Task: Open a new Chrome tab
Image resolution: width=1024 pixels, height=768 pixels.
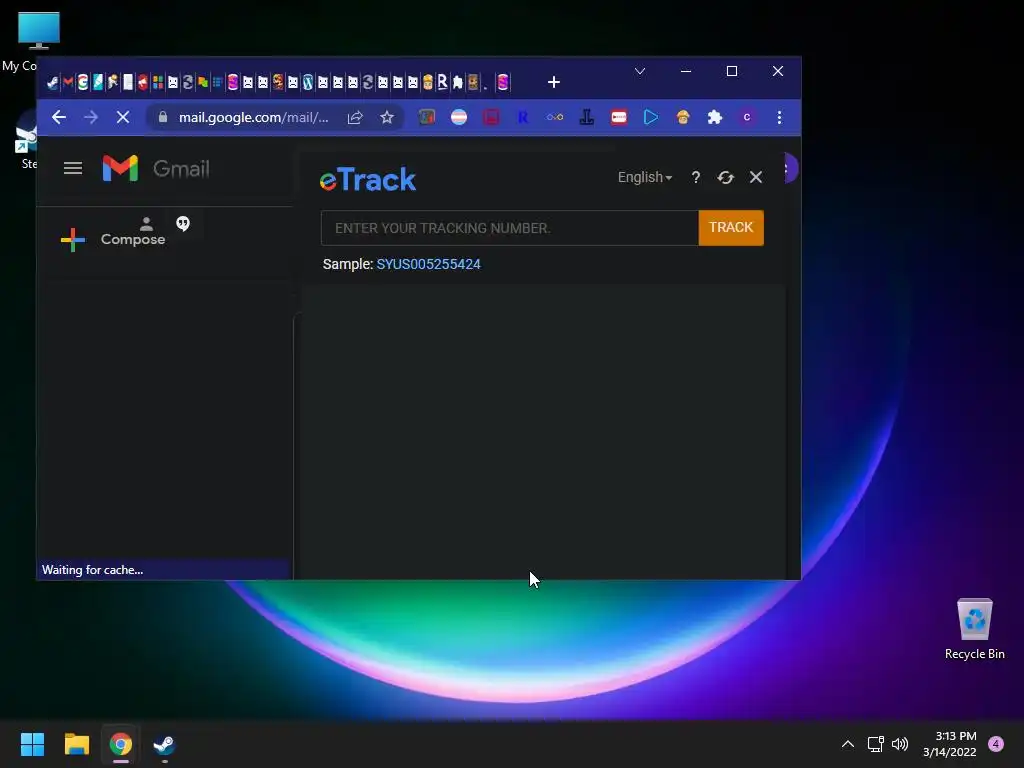Action: 554,82
